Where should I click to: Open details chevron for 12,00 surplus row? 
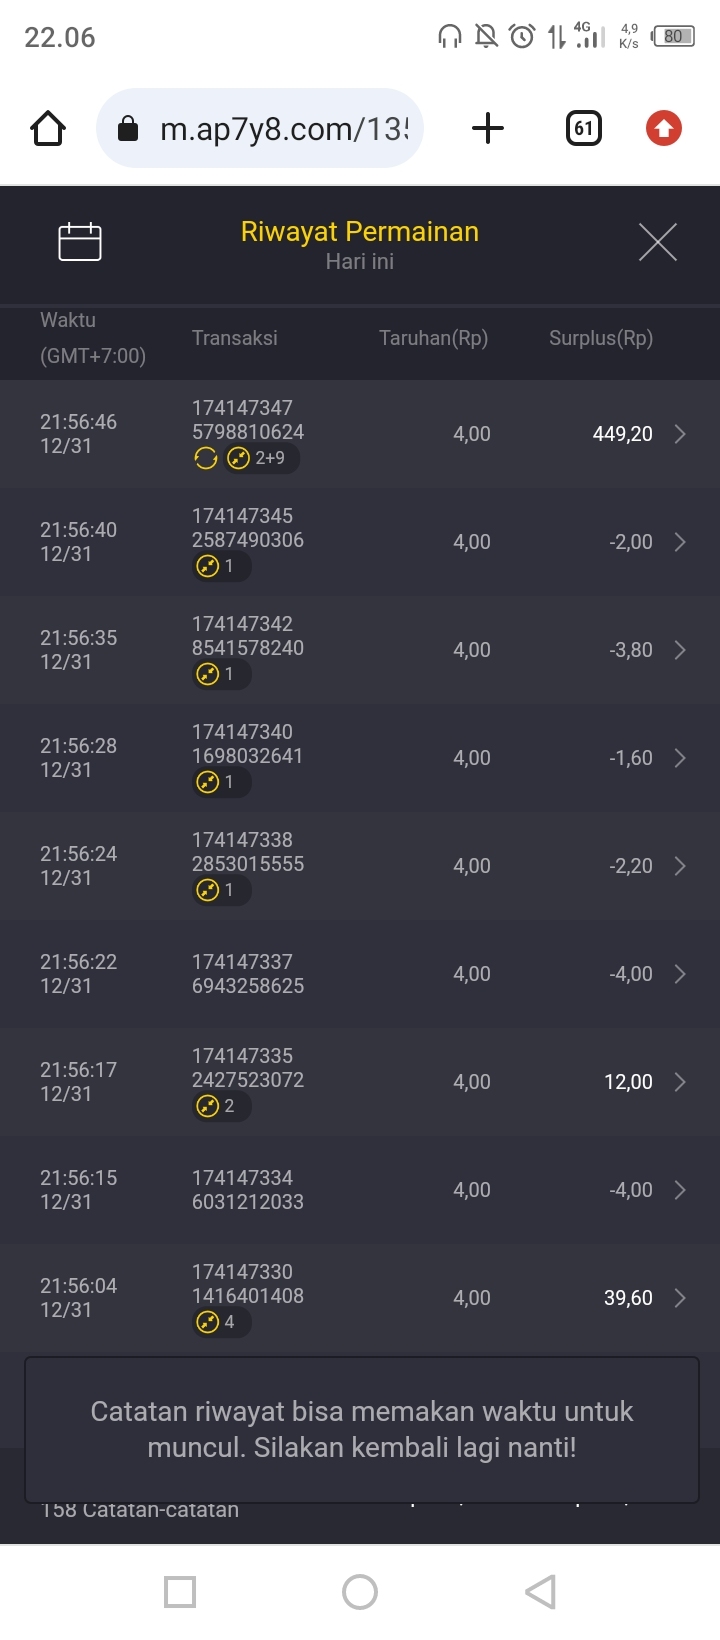point(680,1082)
